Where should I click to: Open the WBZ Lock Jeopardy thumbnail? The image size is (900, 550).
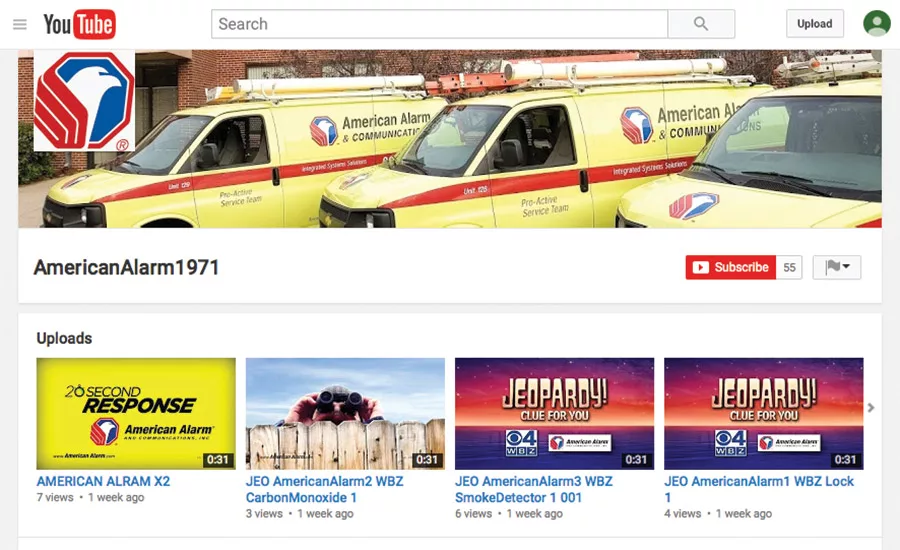[763, 413]
